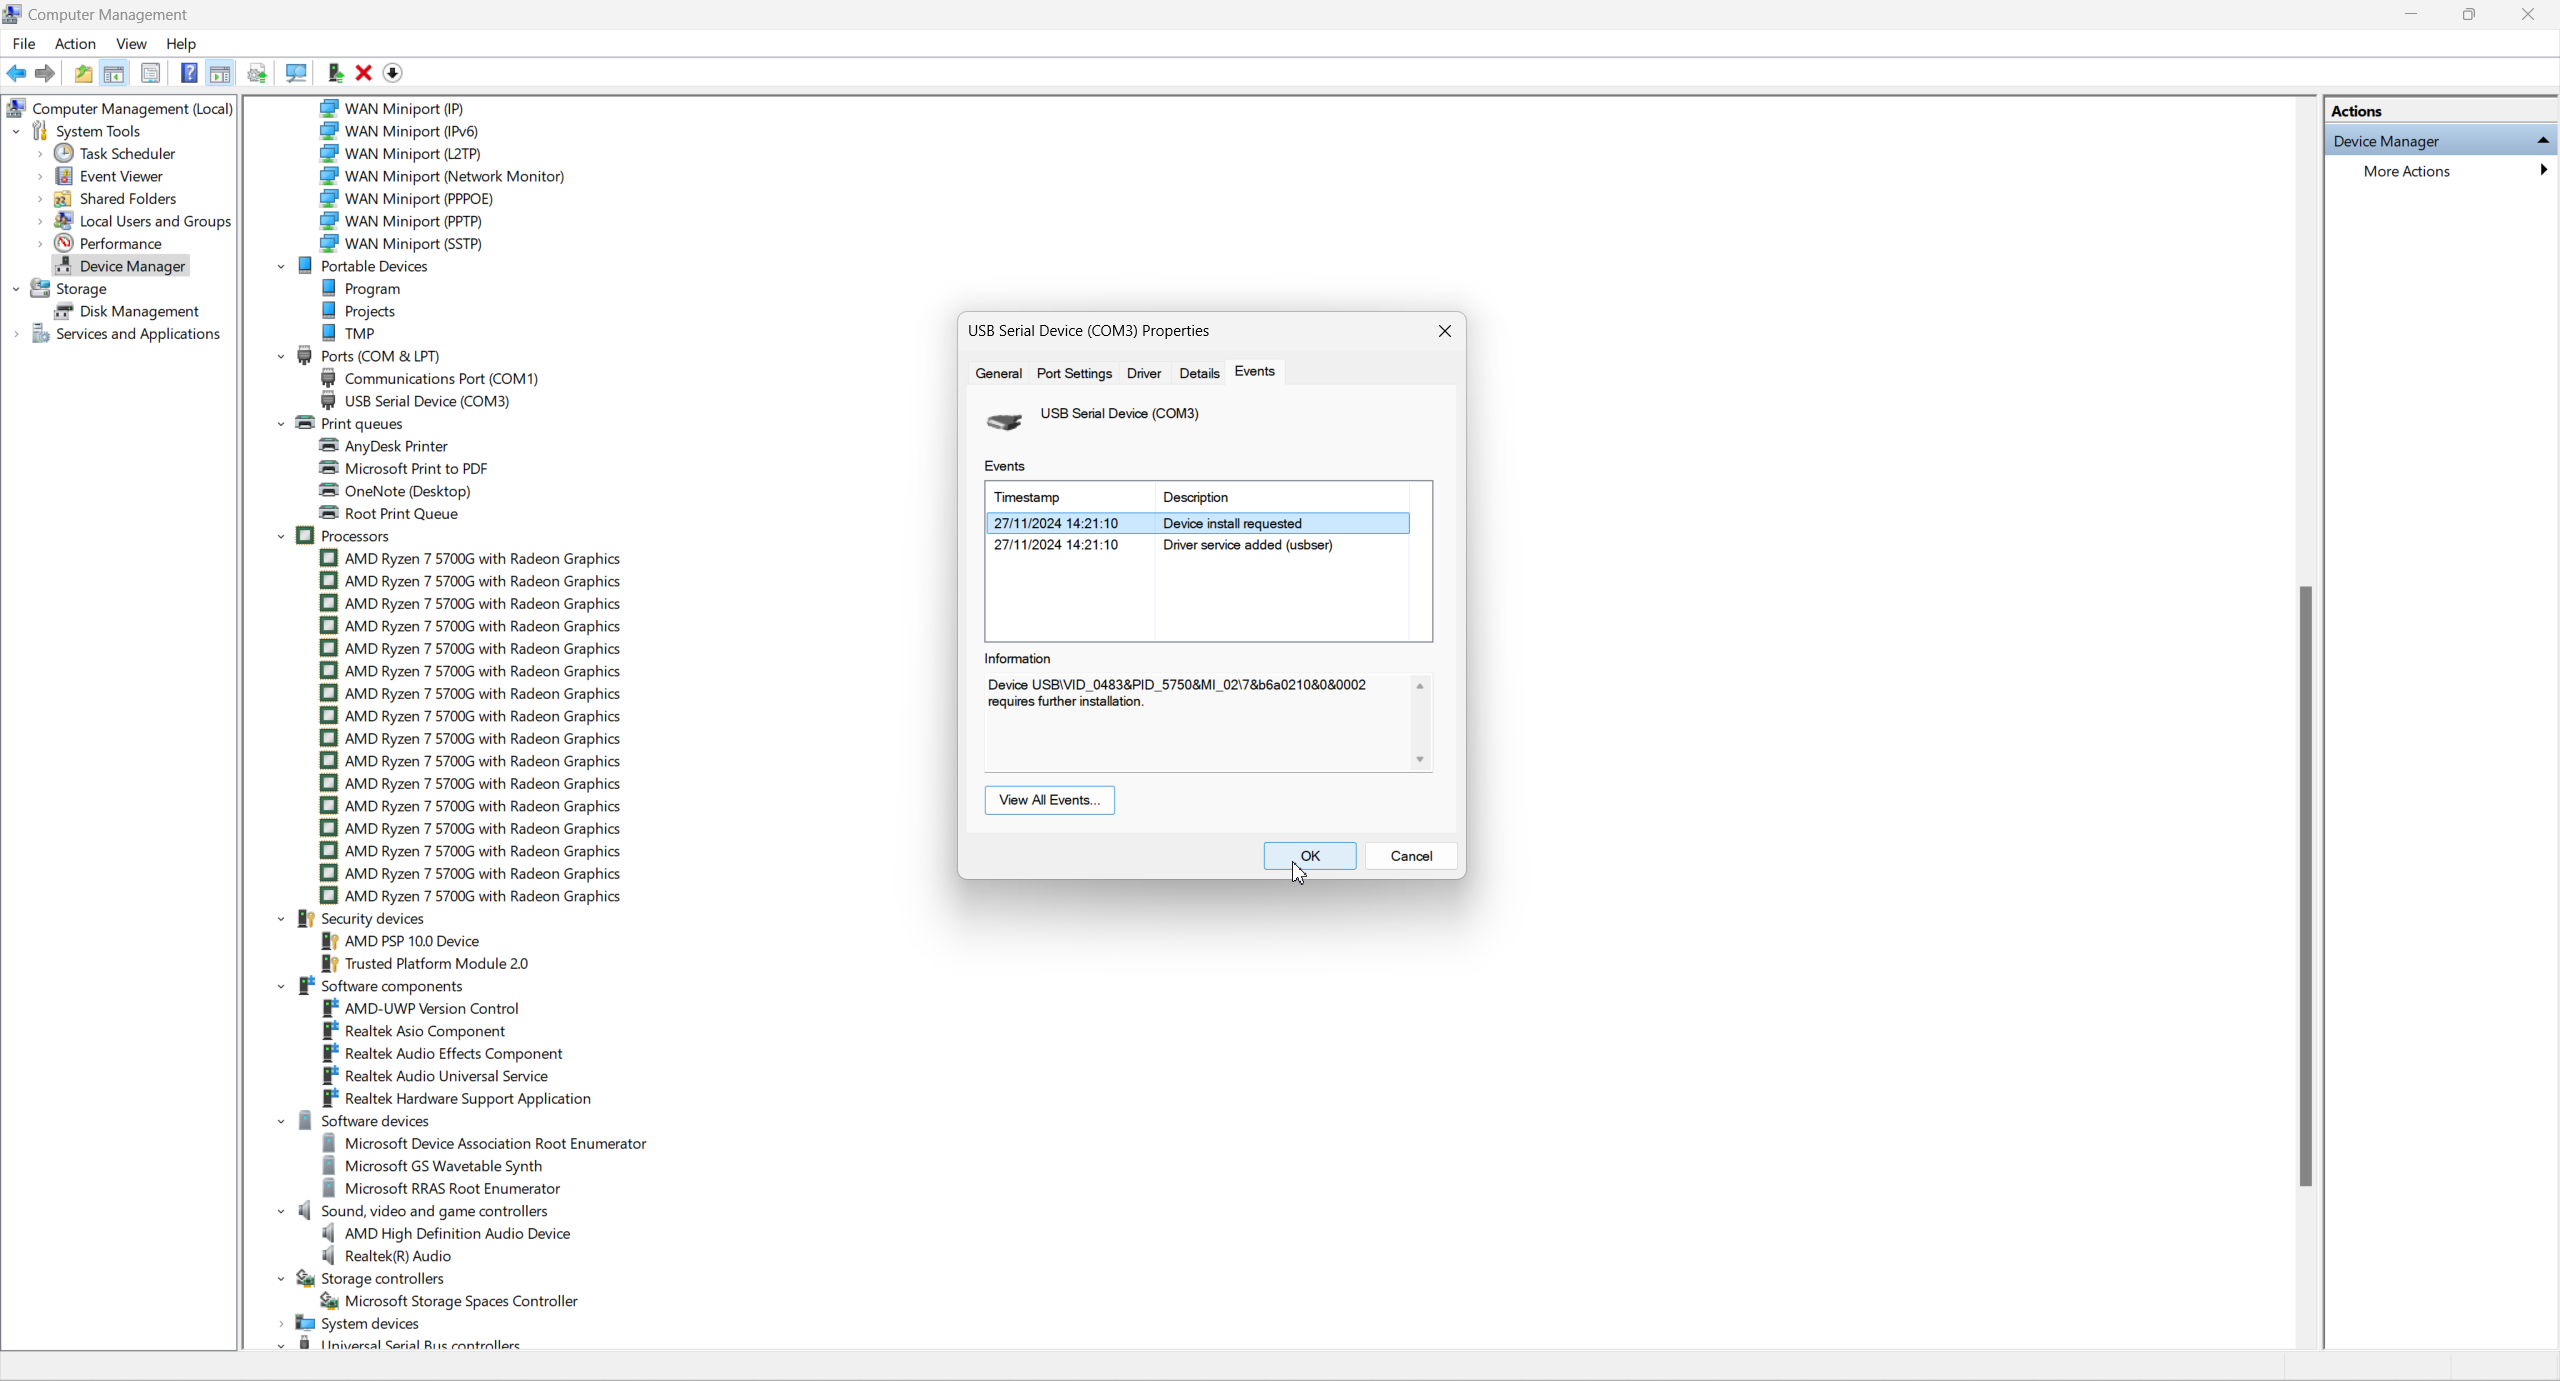Click the Disable device down-arrow icon
The height and width of the screenshot is (1381, 2560).
(x=393, y=73)
